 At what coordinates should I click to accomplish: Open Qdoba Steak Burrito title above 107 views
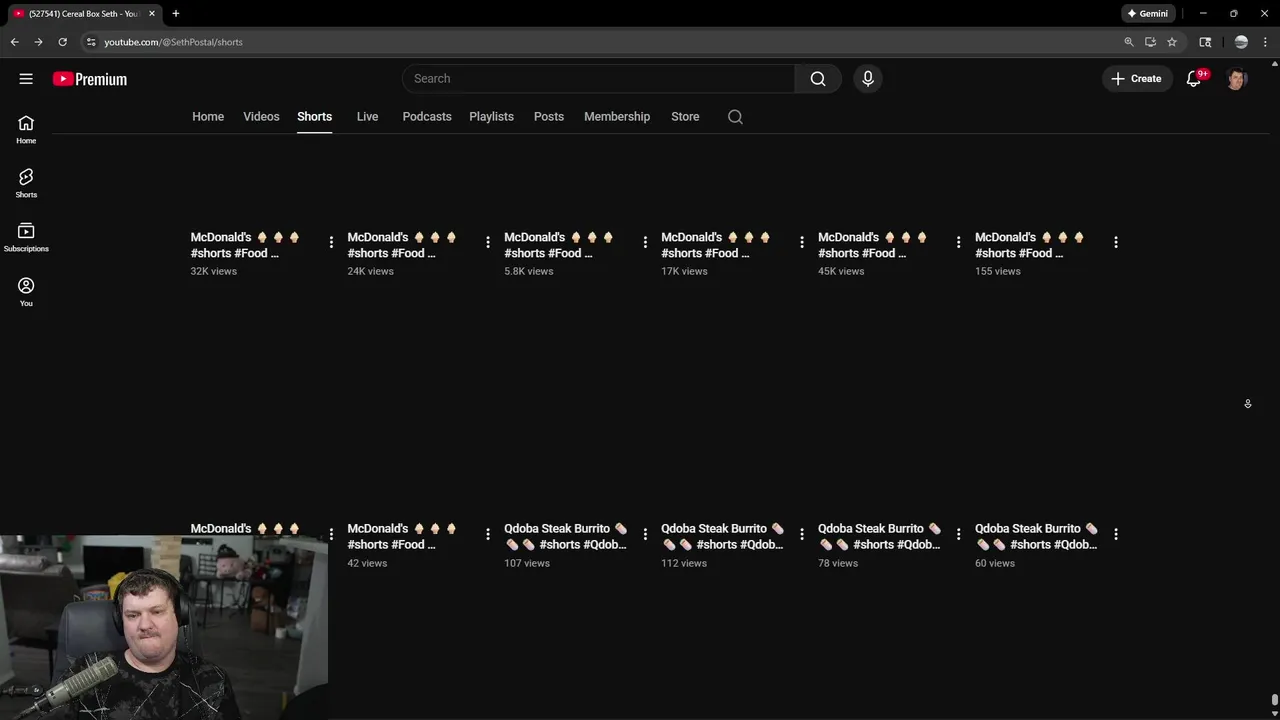(566, 537)
